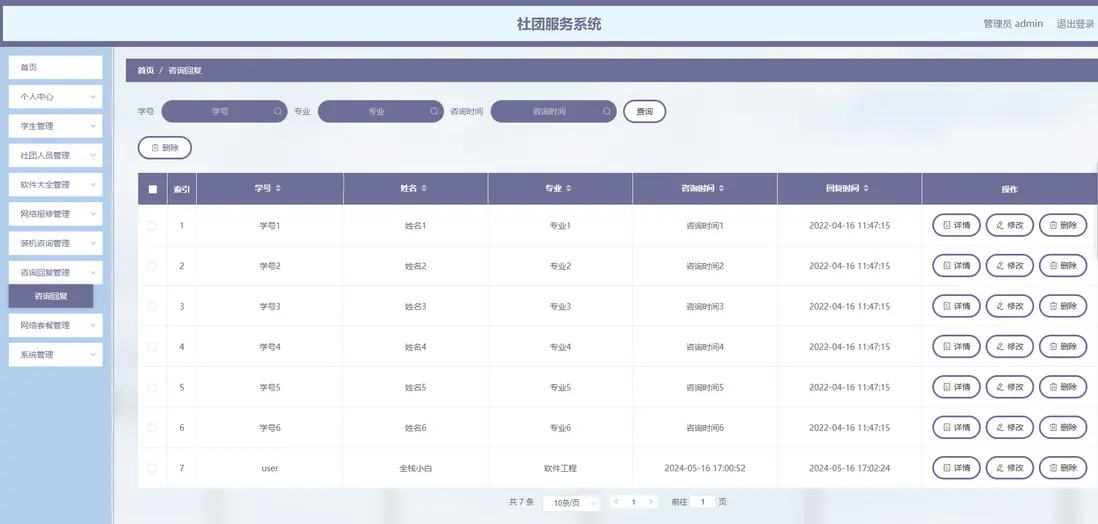Expand 软件大全管理 sidebar menu
1098x524 pixels.
(x=55, y=185)
